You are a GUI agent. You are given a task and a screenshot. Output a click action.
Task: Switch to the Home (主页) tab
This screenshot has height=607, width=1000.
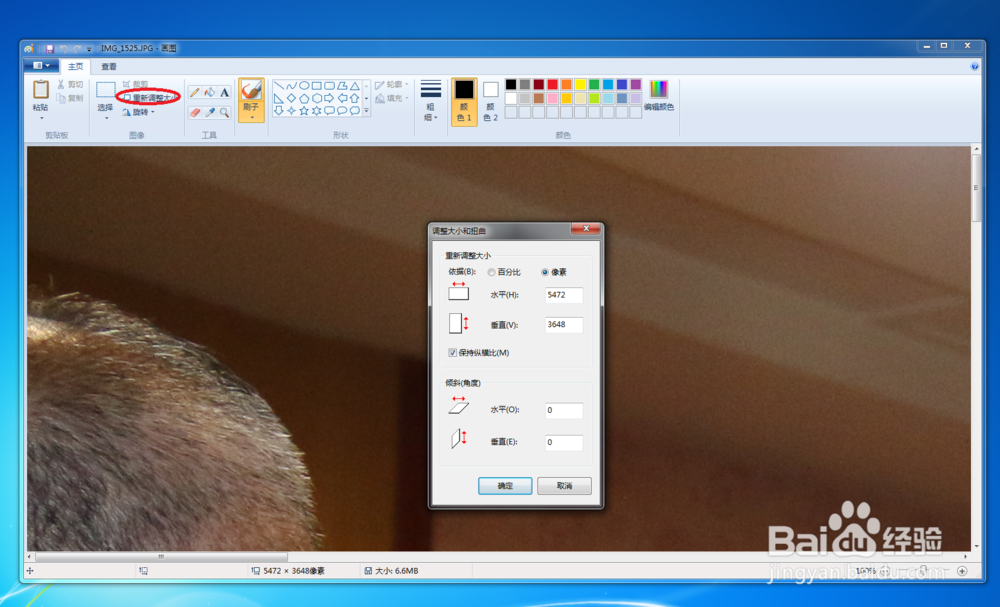tap(75, 66)
